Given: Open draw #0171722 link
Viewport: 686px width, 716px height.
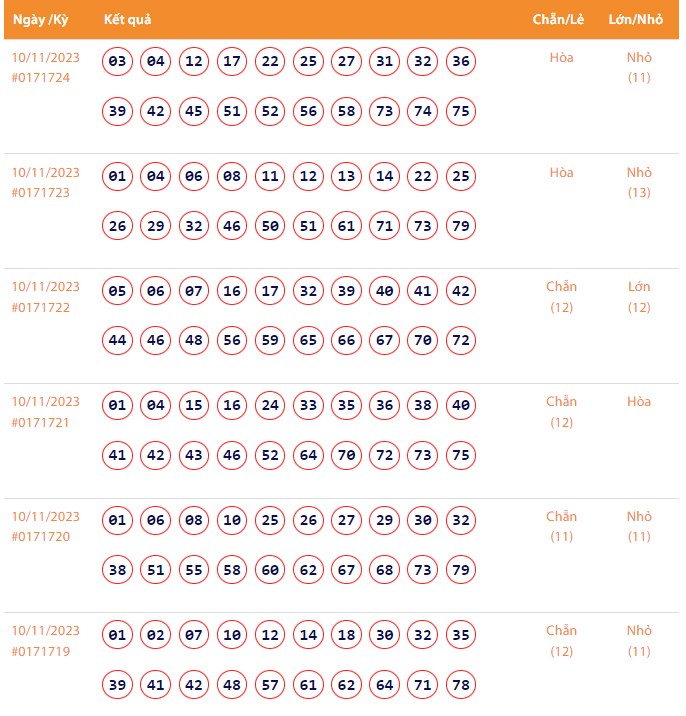Looking at the screenshot, I should click(x=41, y=307).
